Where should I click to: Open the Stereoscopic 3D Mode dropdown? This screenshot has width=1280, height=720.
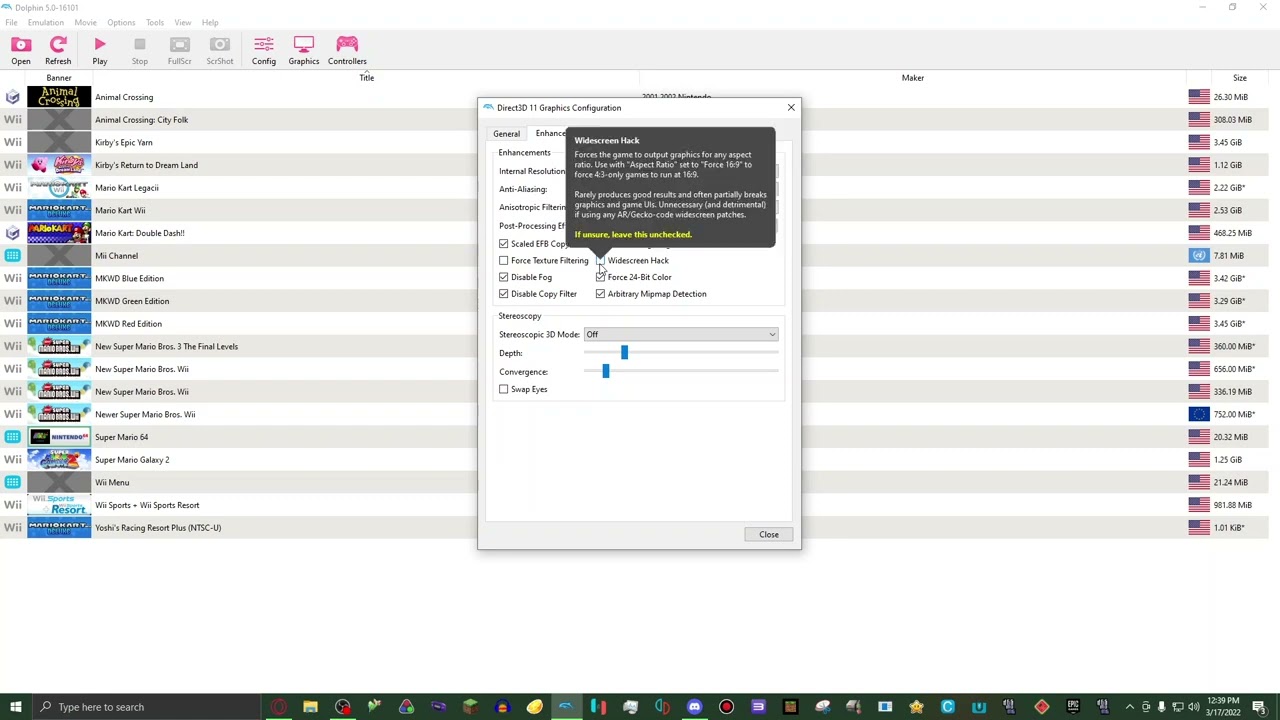[681, 334]
